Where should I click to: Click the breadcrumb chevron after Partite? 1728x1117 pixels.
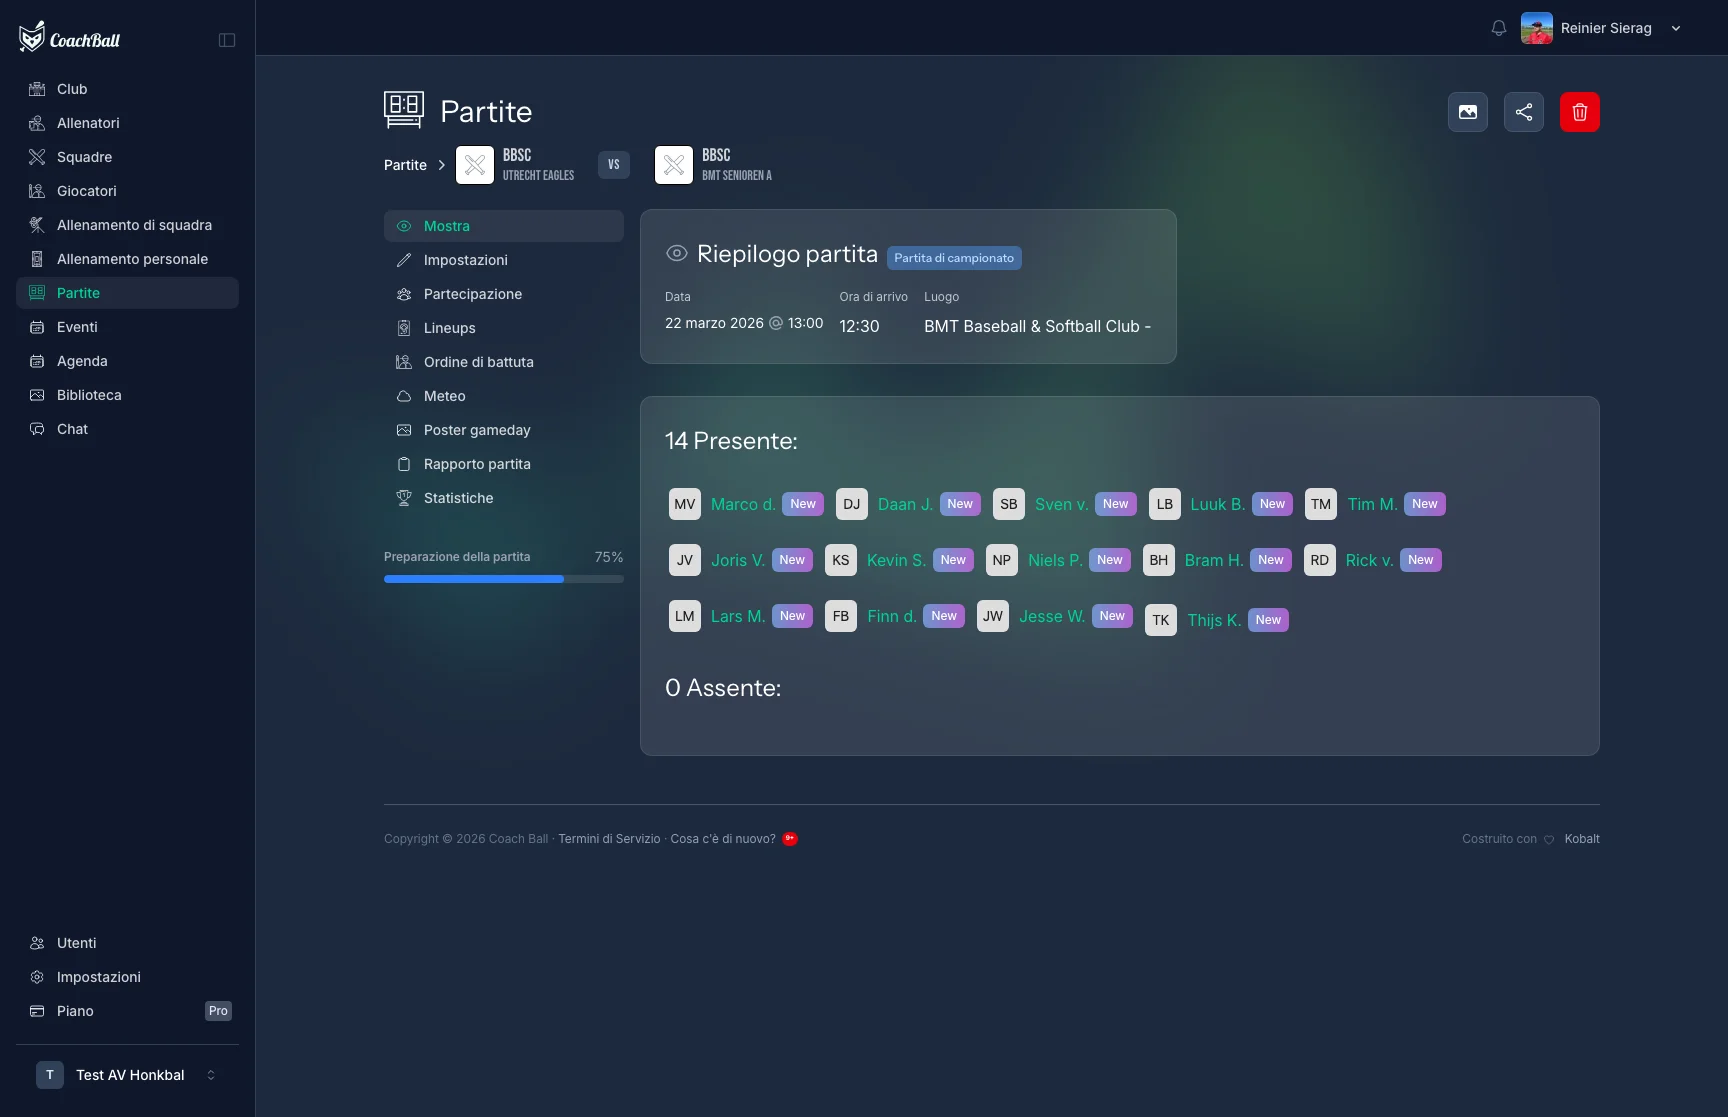pyautogui.click(x=441, y=165)
